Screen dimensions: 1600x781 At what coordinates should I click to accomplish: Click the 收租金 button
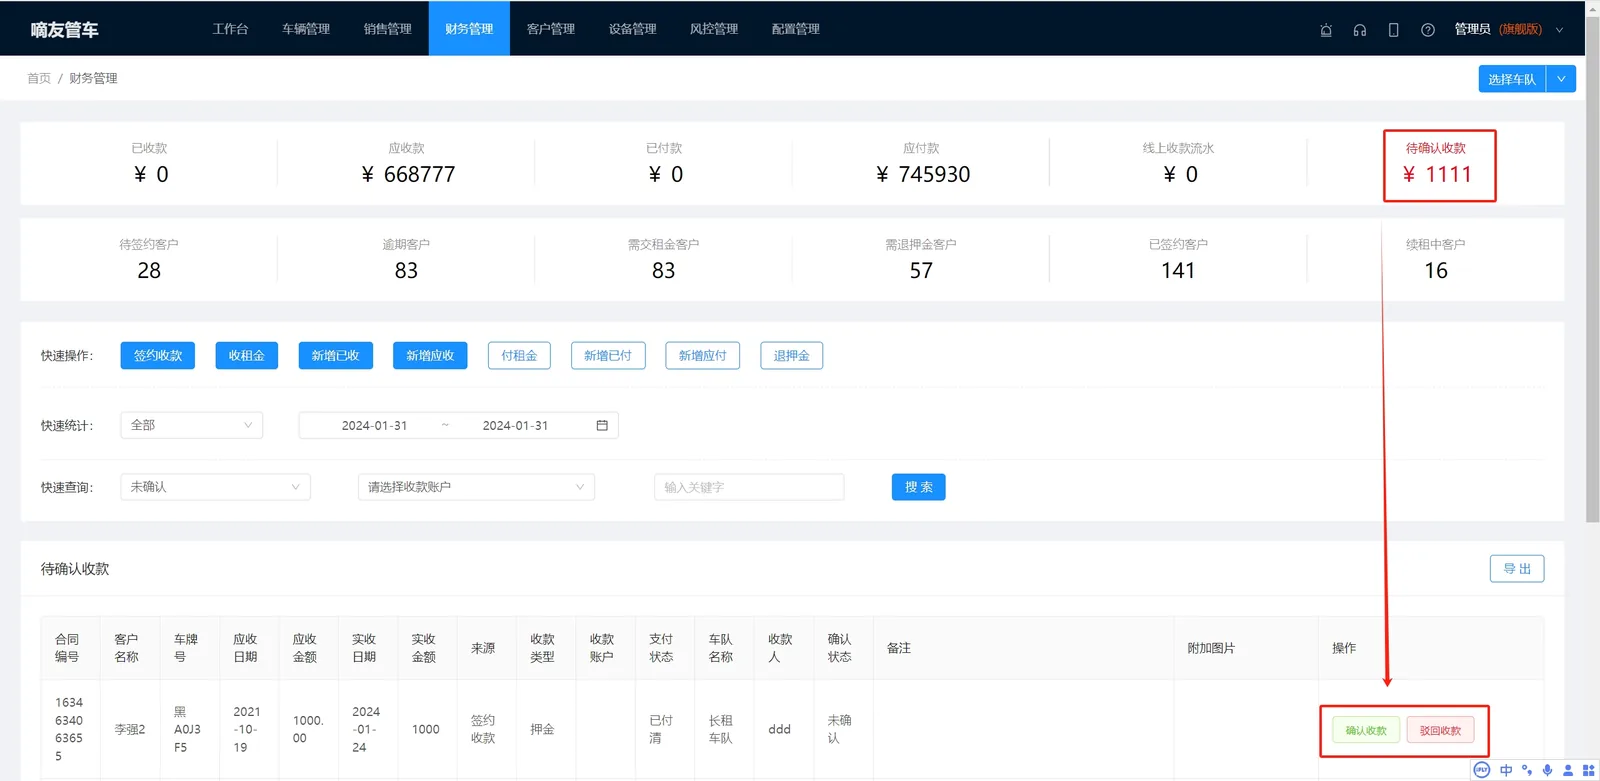247,356
